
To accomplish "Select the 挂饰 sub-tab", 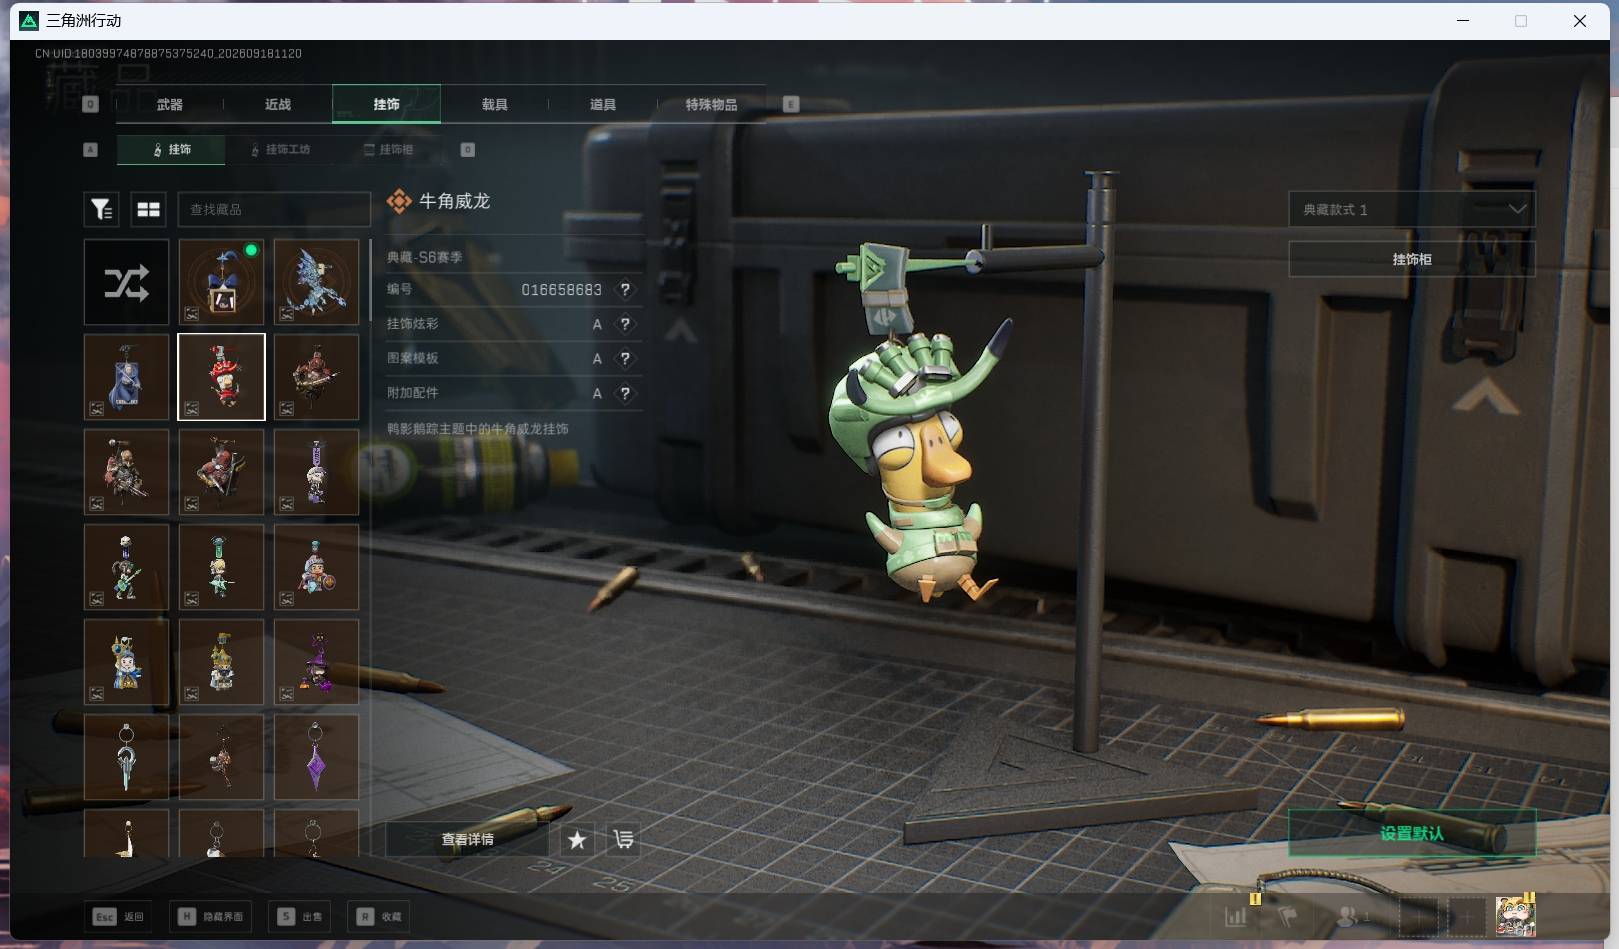I will pyautogui.click(x=171, y=150).
